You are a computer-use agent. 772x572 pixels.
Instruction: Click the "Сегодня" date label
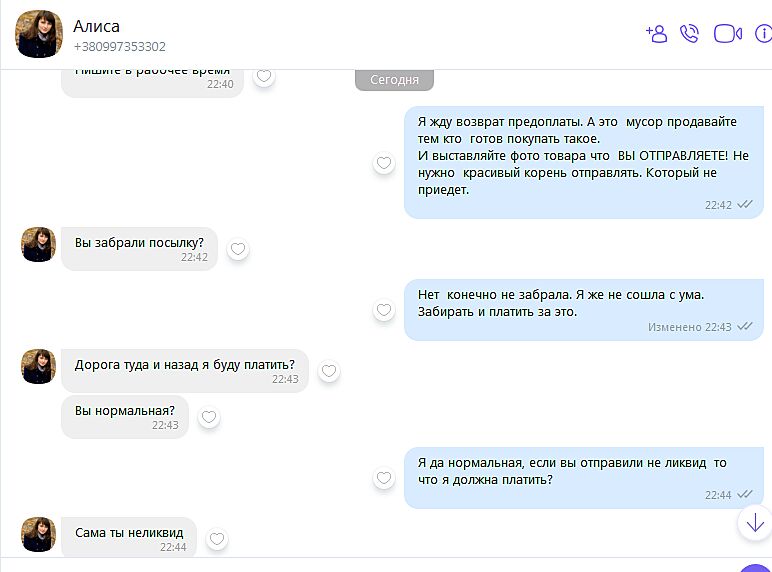394,80
